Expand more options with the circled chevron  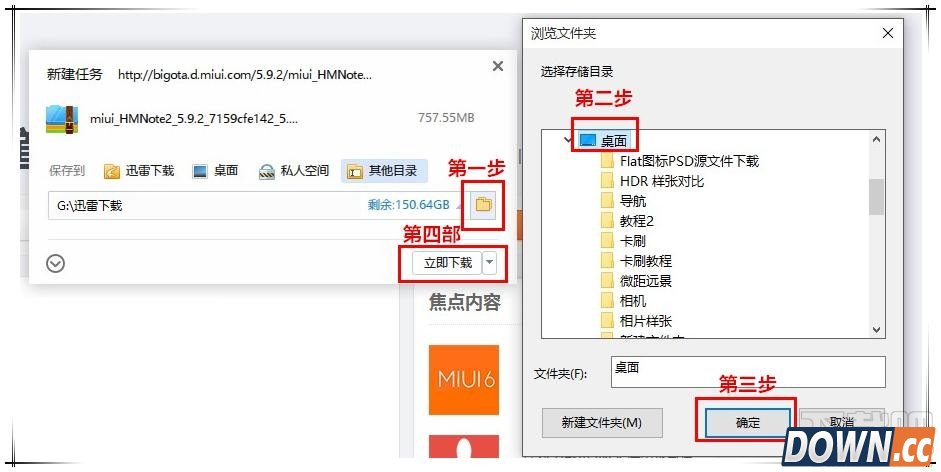point(56,264)
